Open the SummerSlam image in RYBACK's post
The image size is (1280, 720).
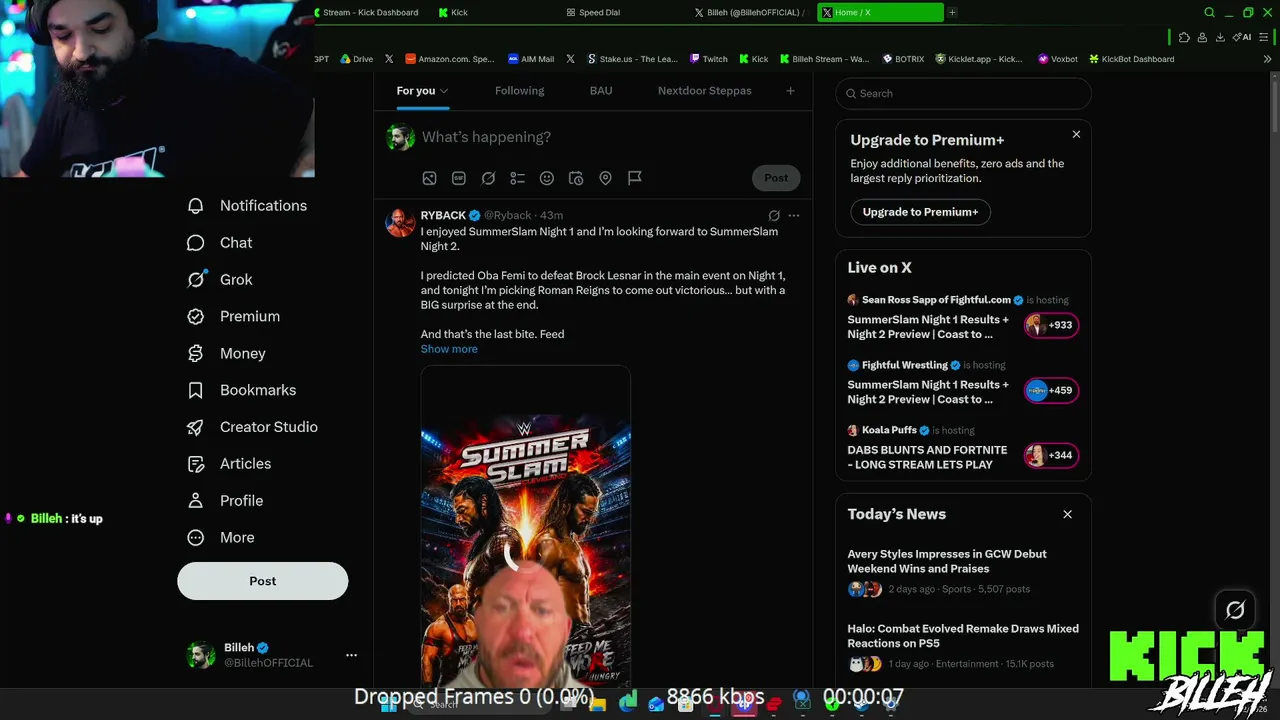pos(526,527)
